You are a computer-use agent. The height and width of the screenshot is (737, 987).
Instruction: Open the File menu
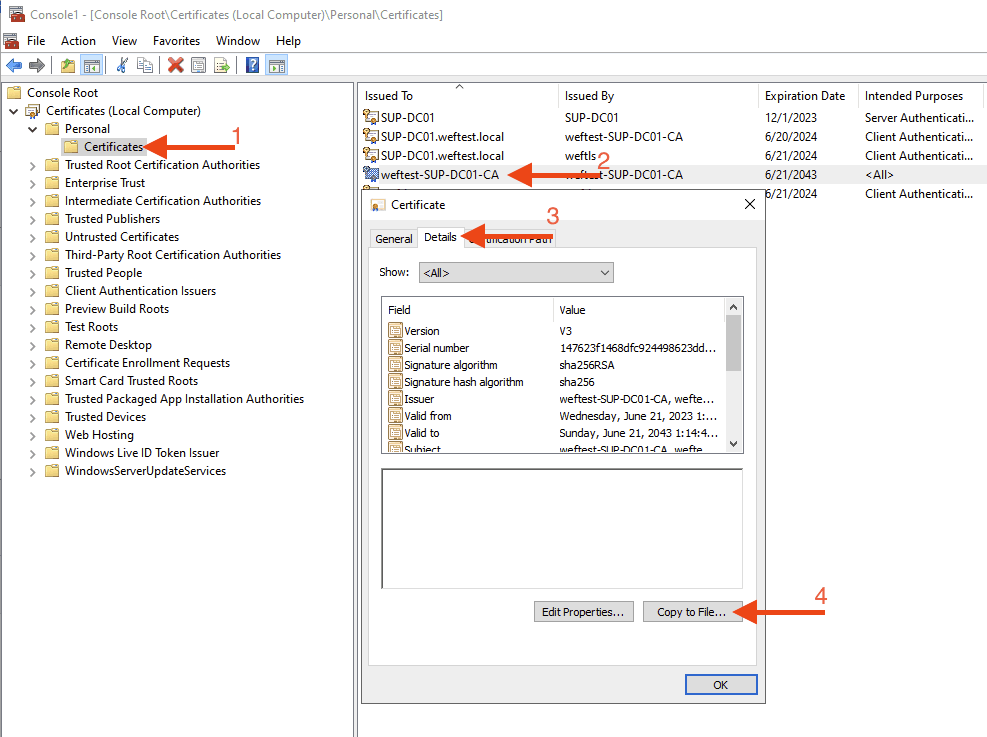point(36,41)
